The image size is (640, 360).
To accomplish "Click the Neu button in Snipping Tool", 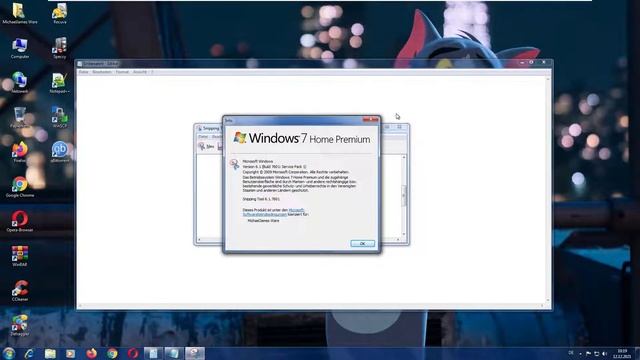I will [x=207, y=146].
